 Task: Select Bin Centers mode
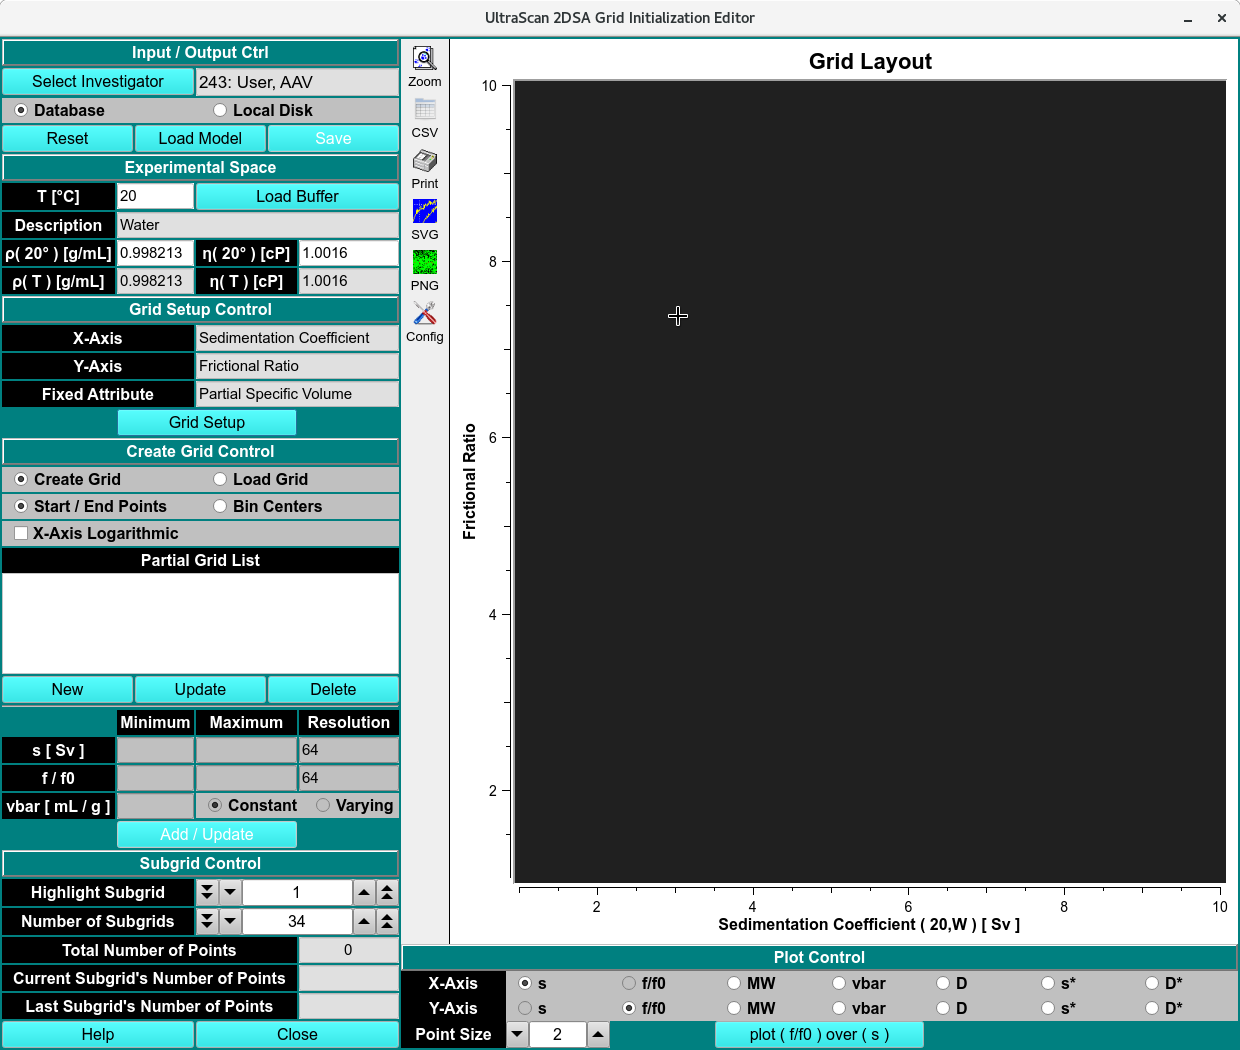(x=219, y=506)
